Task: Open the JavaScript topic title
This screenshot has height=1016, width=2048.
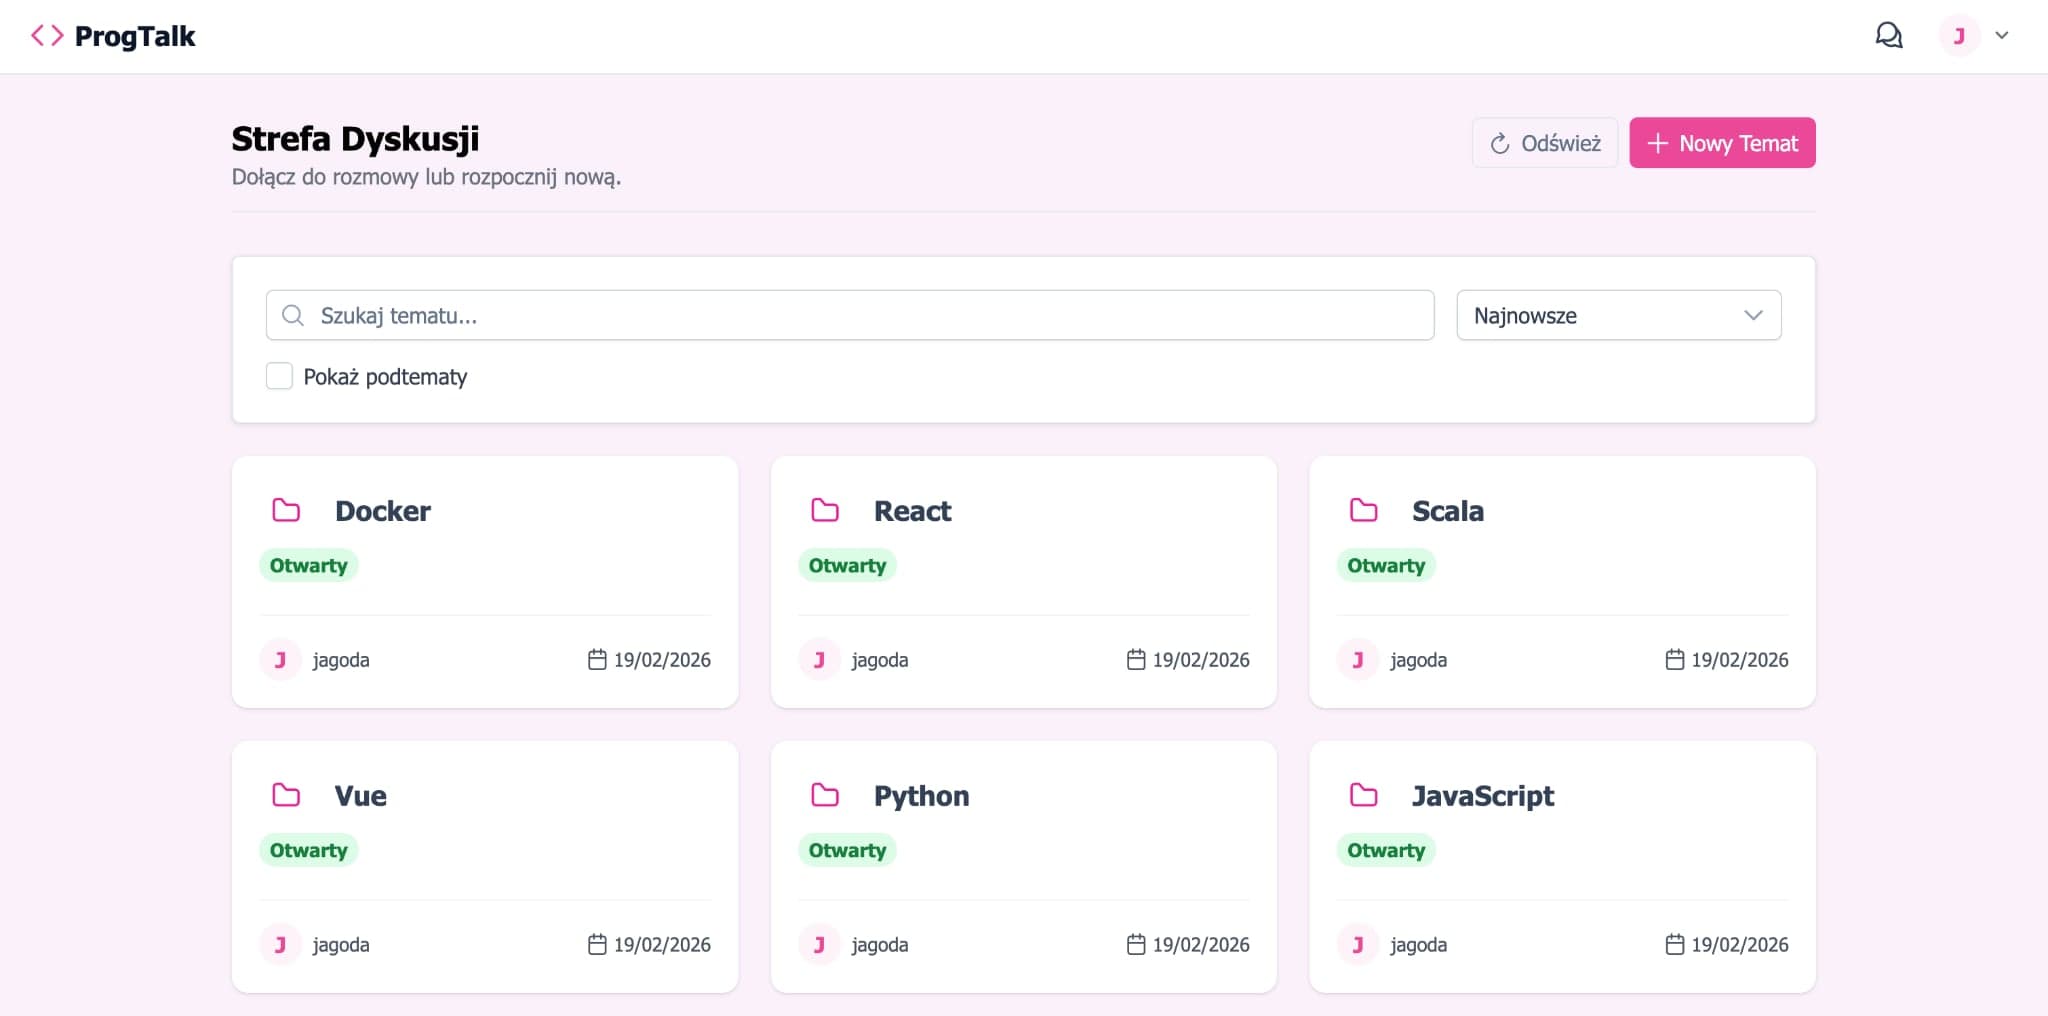Action: coord(1482,796)
